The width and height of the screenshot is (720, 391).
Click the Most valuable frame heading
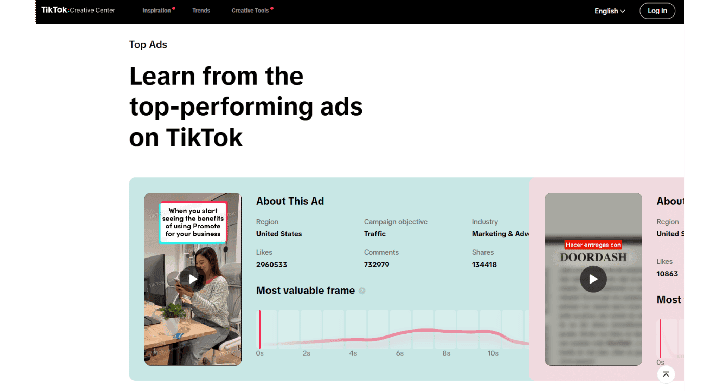[305, 290]
